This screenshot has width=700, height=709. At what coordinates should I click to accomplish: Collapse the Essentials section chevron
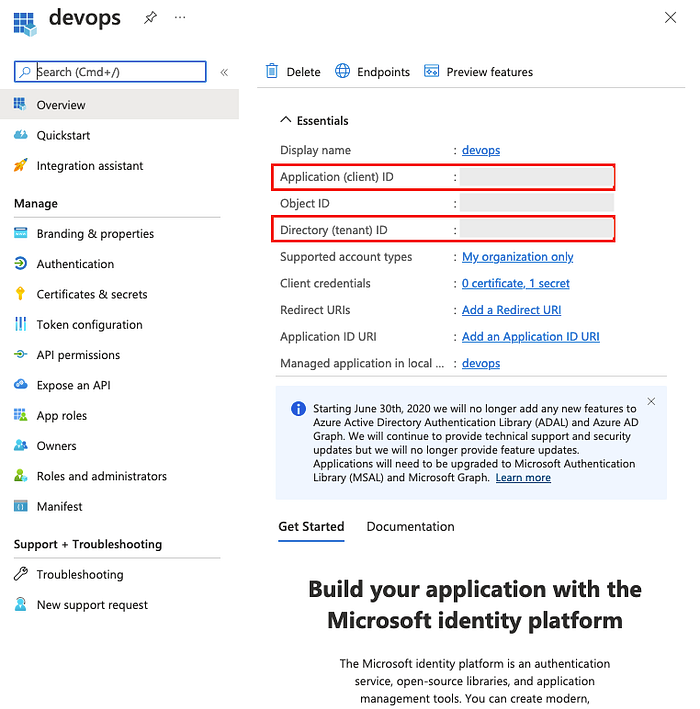click(285, 120)
